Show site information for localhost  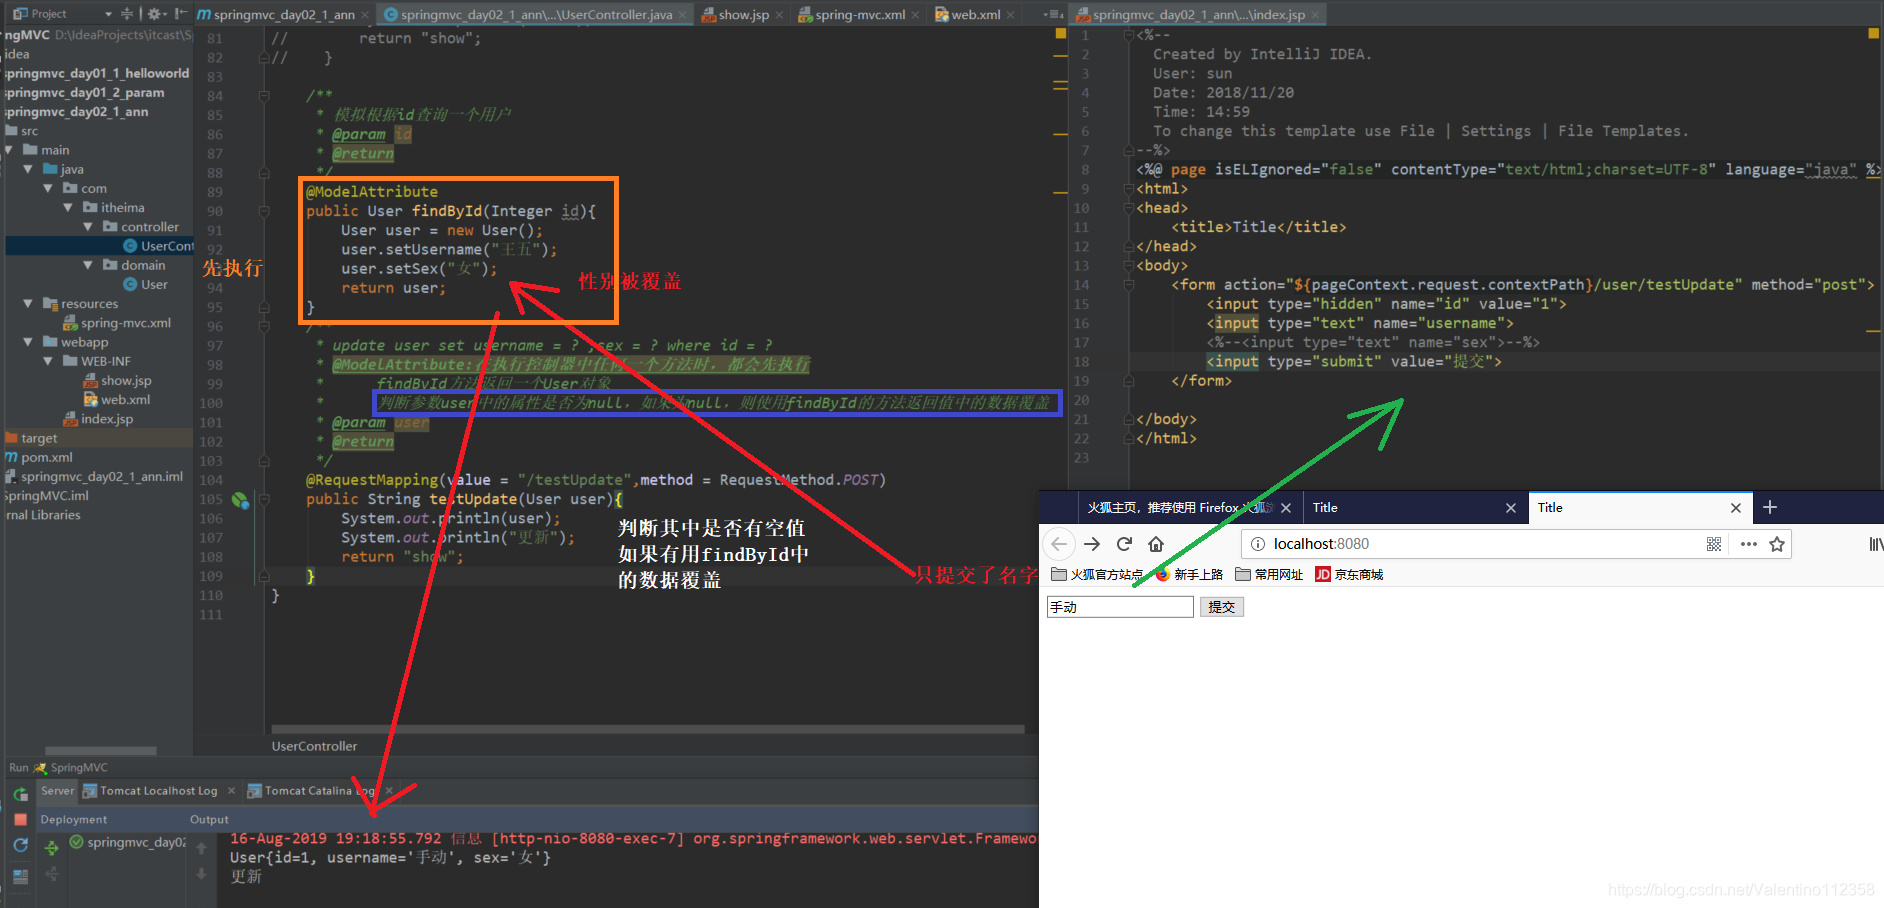coord(1258,544)
